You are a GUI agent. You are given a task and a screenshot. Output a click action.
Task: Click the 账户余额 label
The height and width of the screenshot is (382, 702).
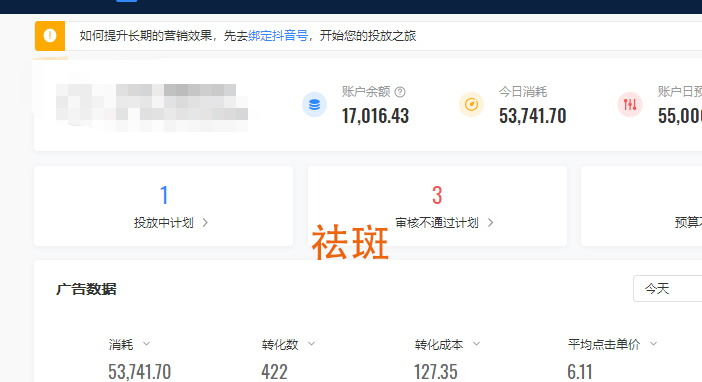pyautogui.click(x=366, y=92)
